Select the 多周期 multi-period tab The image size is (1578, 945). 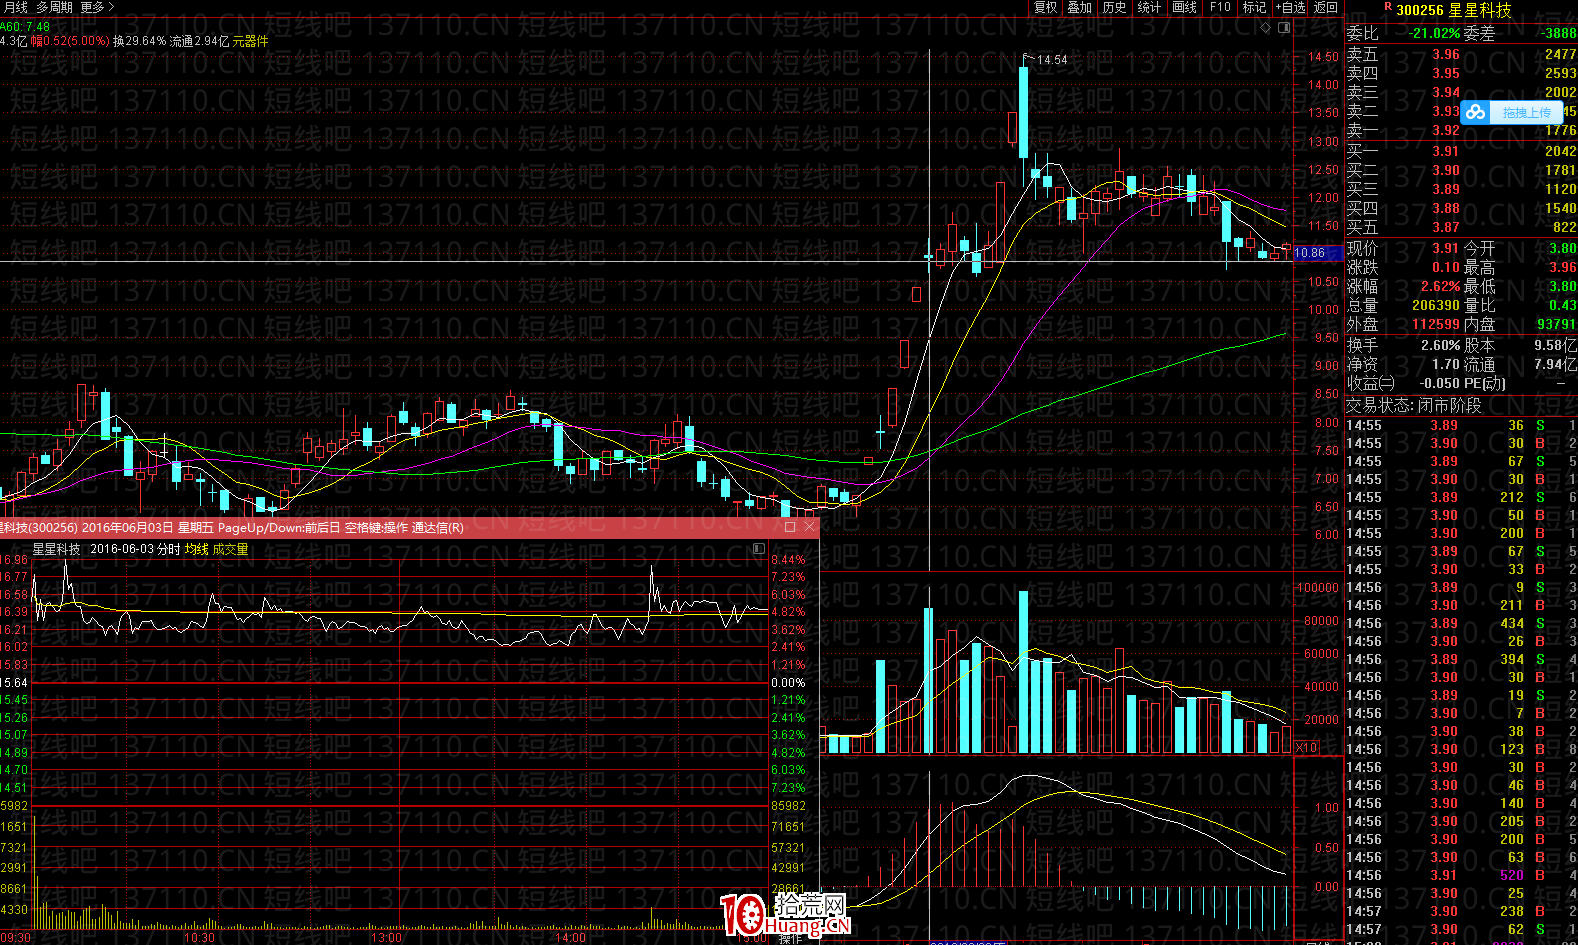(x=55, y=7)
